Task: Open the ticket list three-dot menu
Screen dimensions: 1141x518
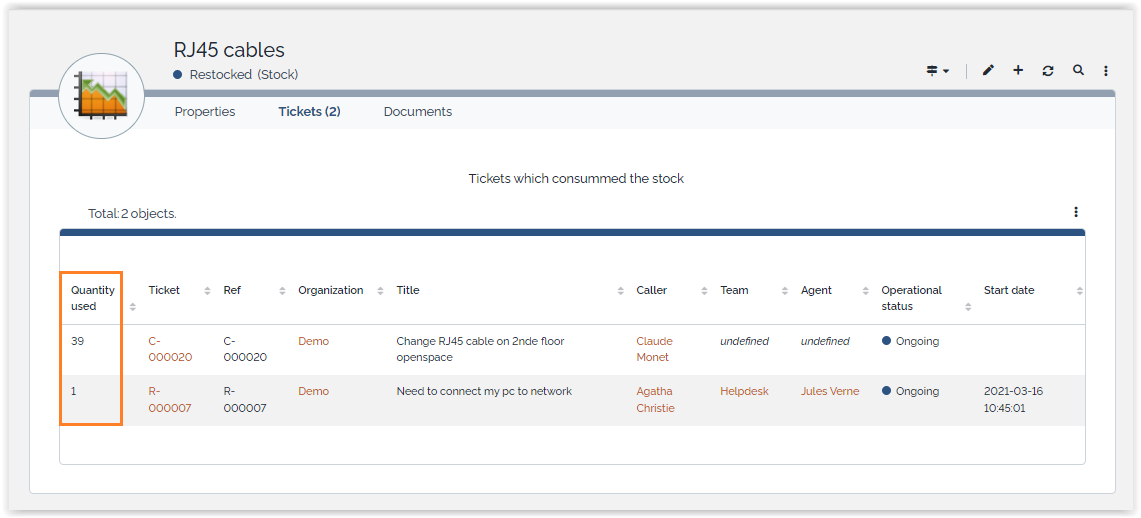Action: [1076, 212]
